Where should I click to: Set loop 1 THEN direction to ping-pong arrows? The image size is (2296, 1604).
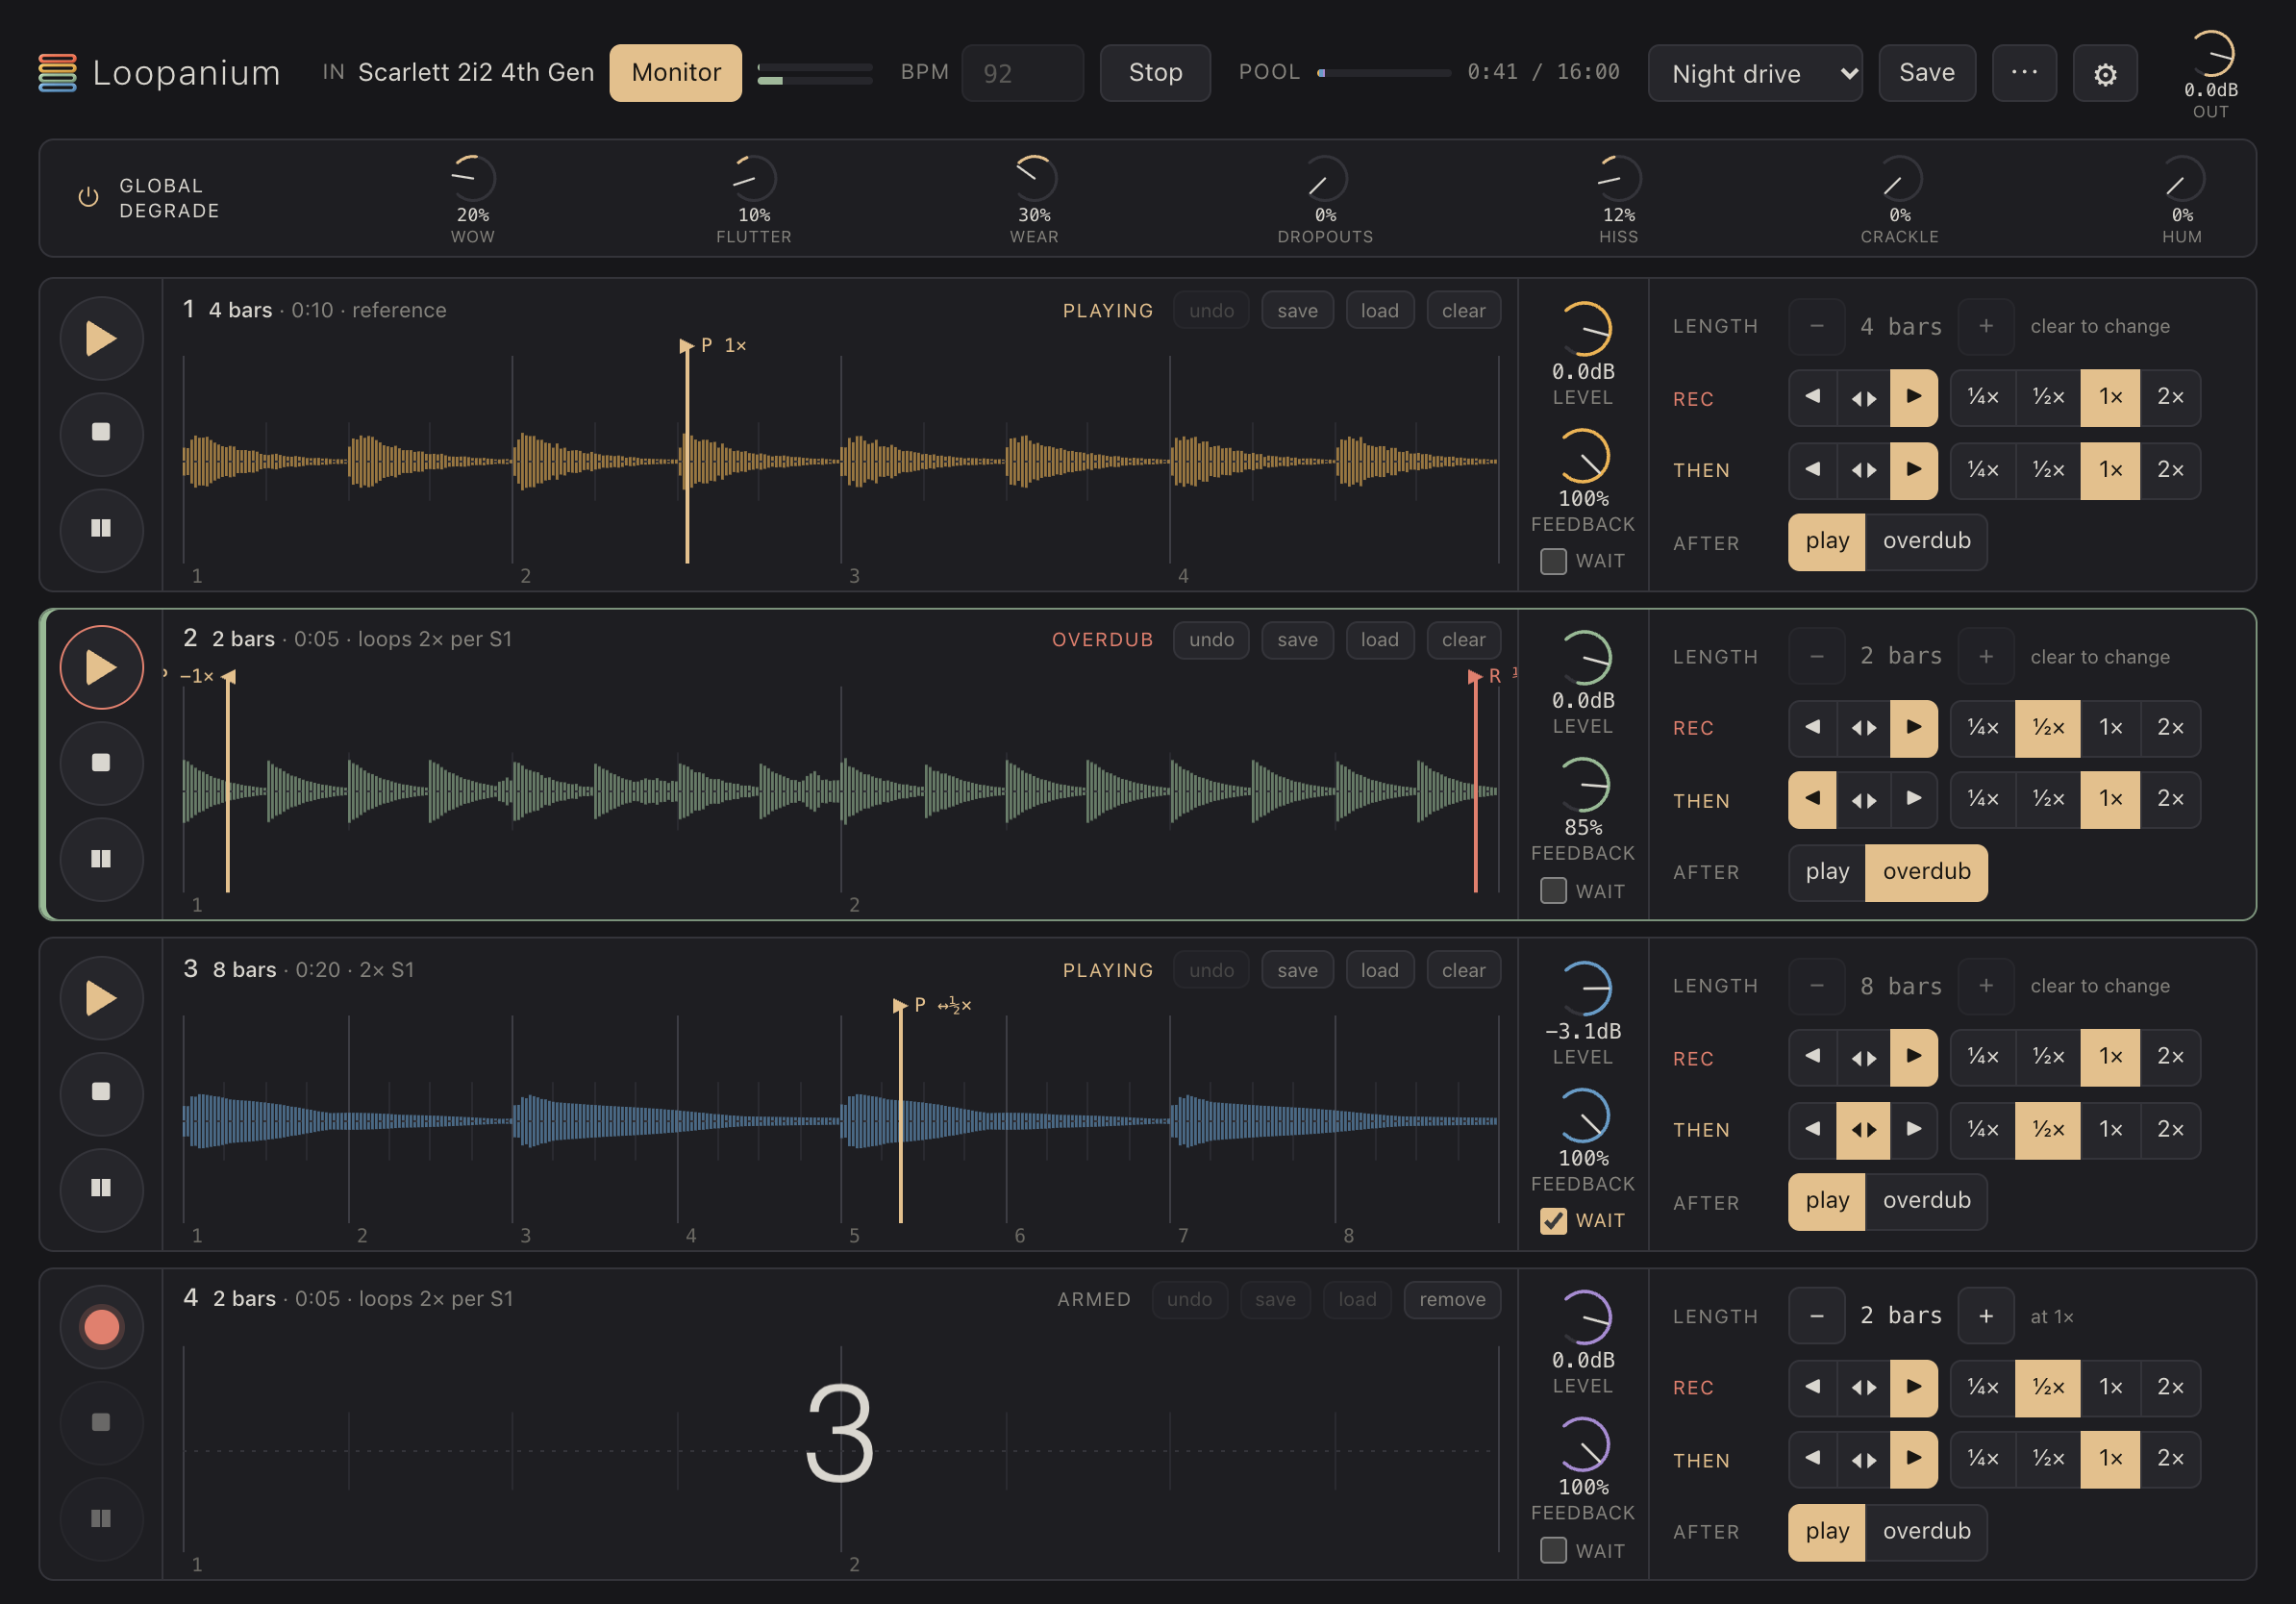point(1863,470)
